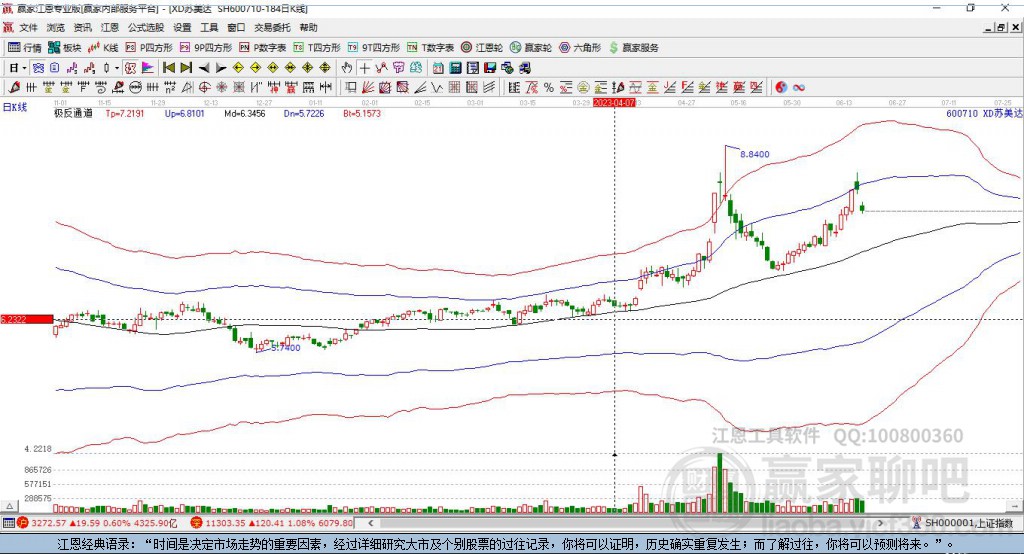
Task: Toggle the colored triangle chart icon
Action: coord(148,68)
